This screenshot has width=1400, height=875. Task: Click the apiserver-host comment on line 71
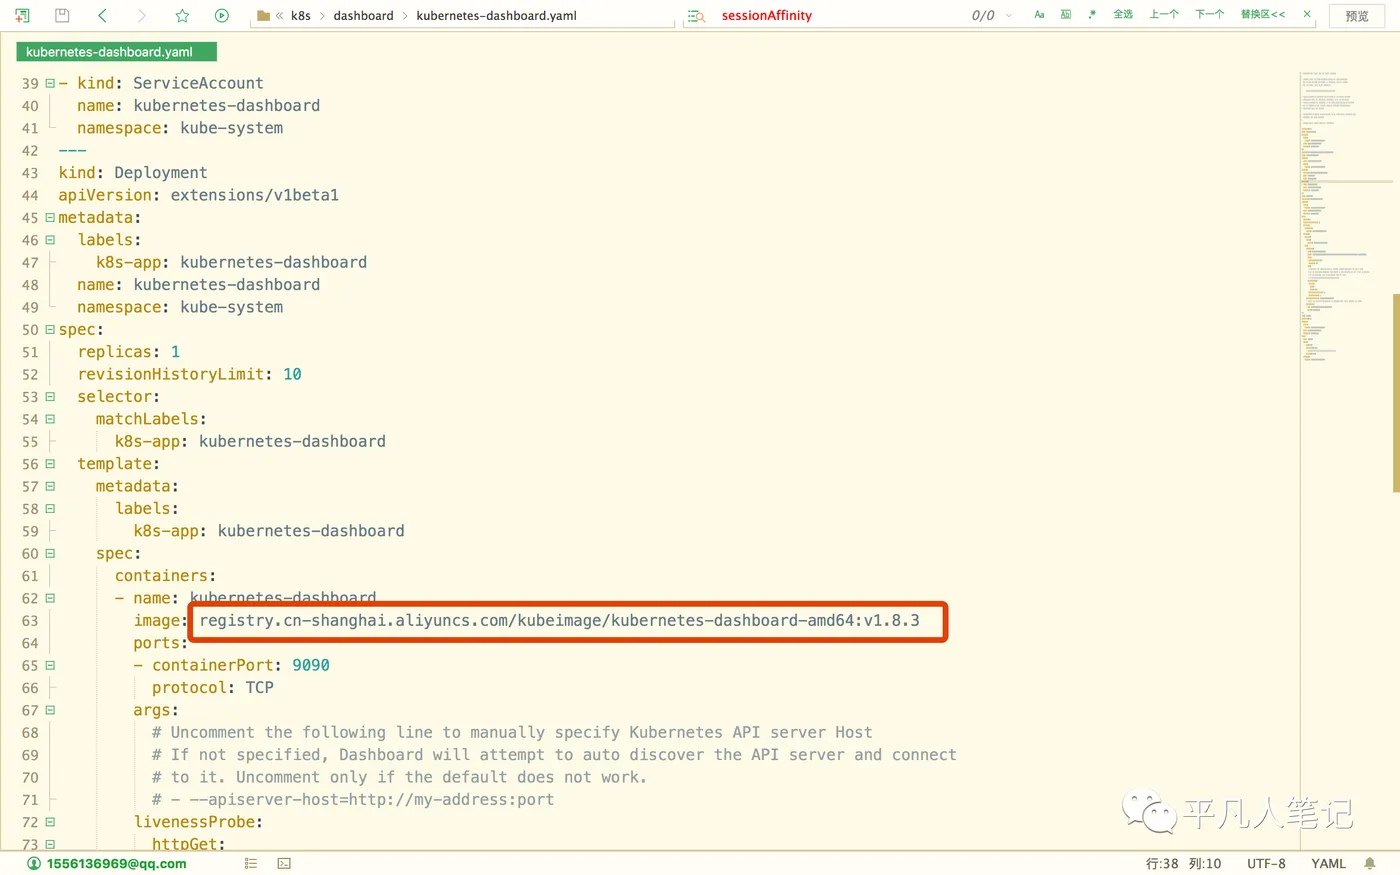pyautogui.click(x=353, y=800)
